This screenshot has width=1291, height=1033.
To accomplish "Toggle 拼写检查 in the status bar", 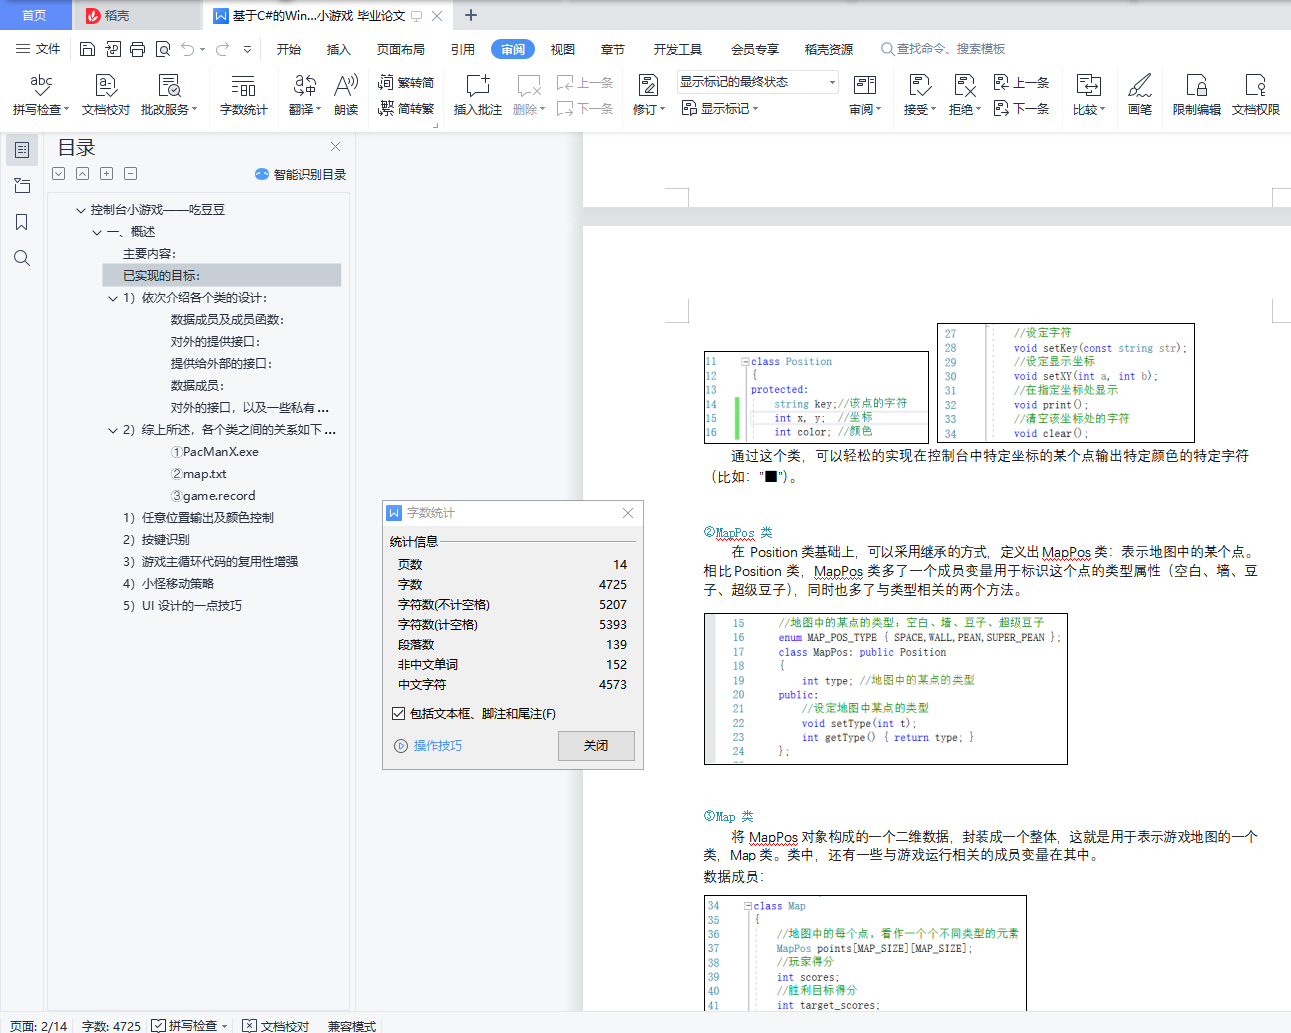I will (190, 1026).
